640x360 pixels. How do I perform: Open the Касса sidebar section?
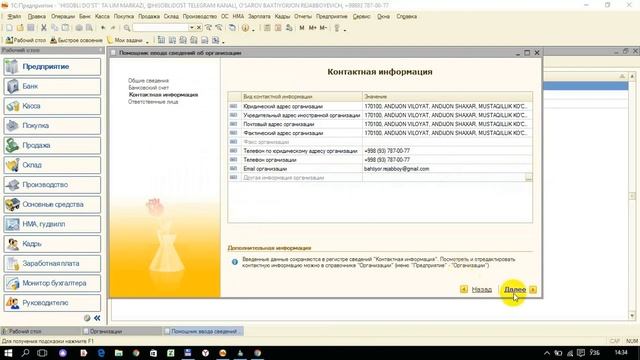click(52, 106)
